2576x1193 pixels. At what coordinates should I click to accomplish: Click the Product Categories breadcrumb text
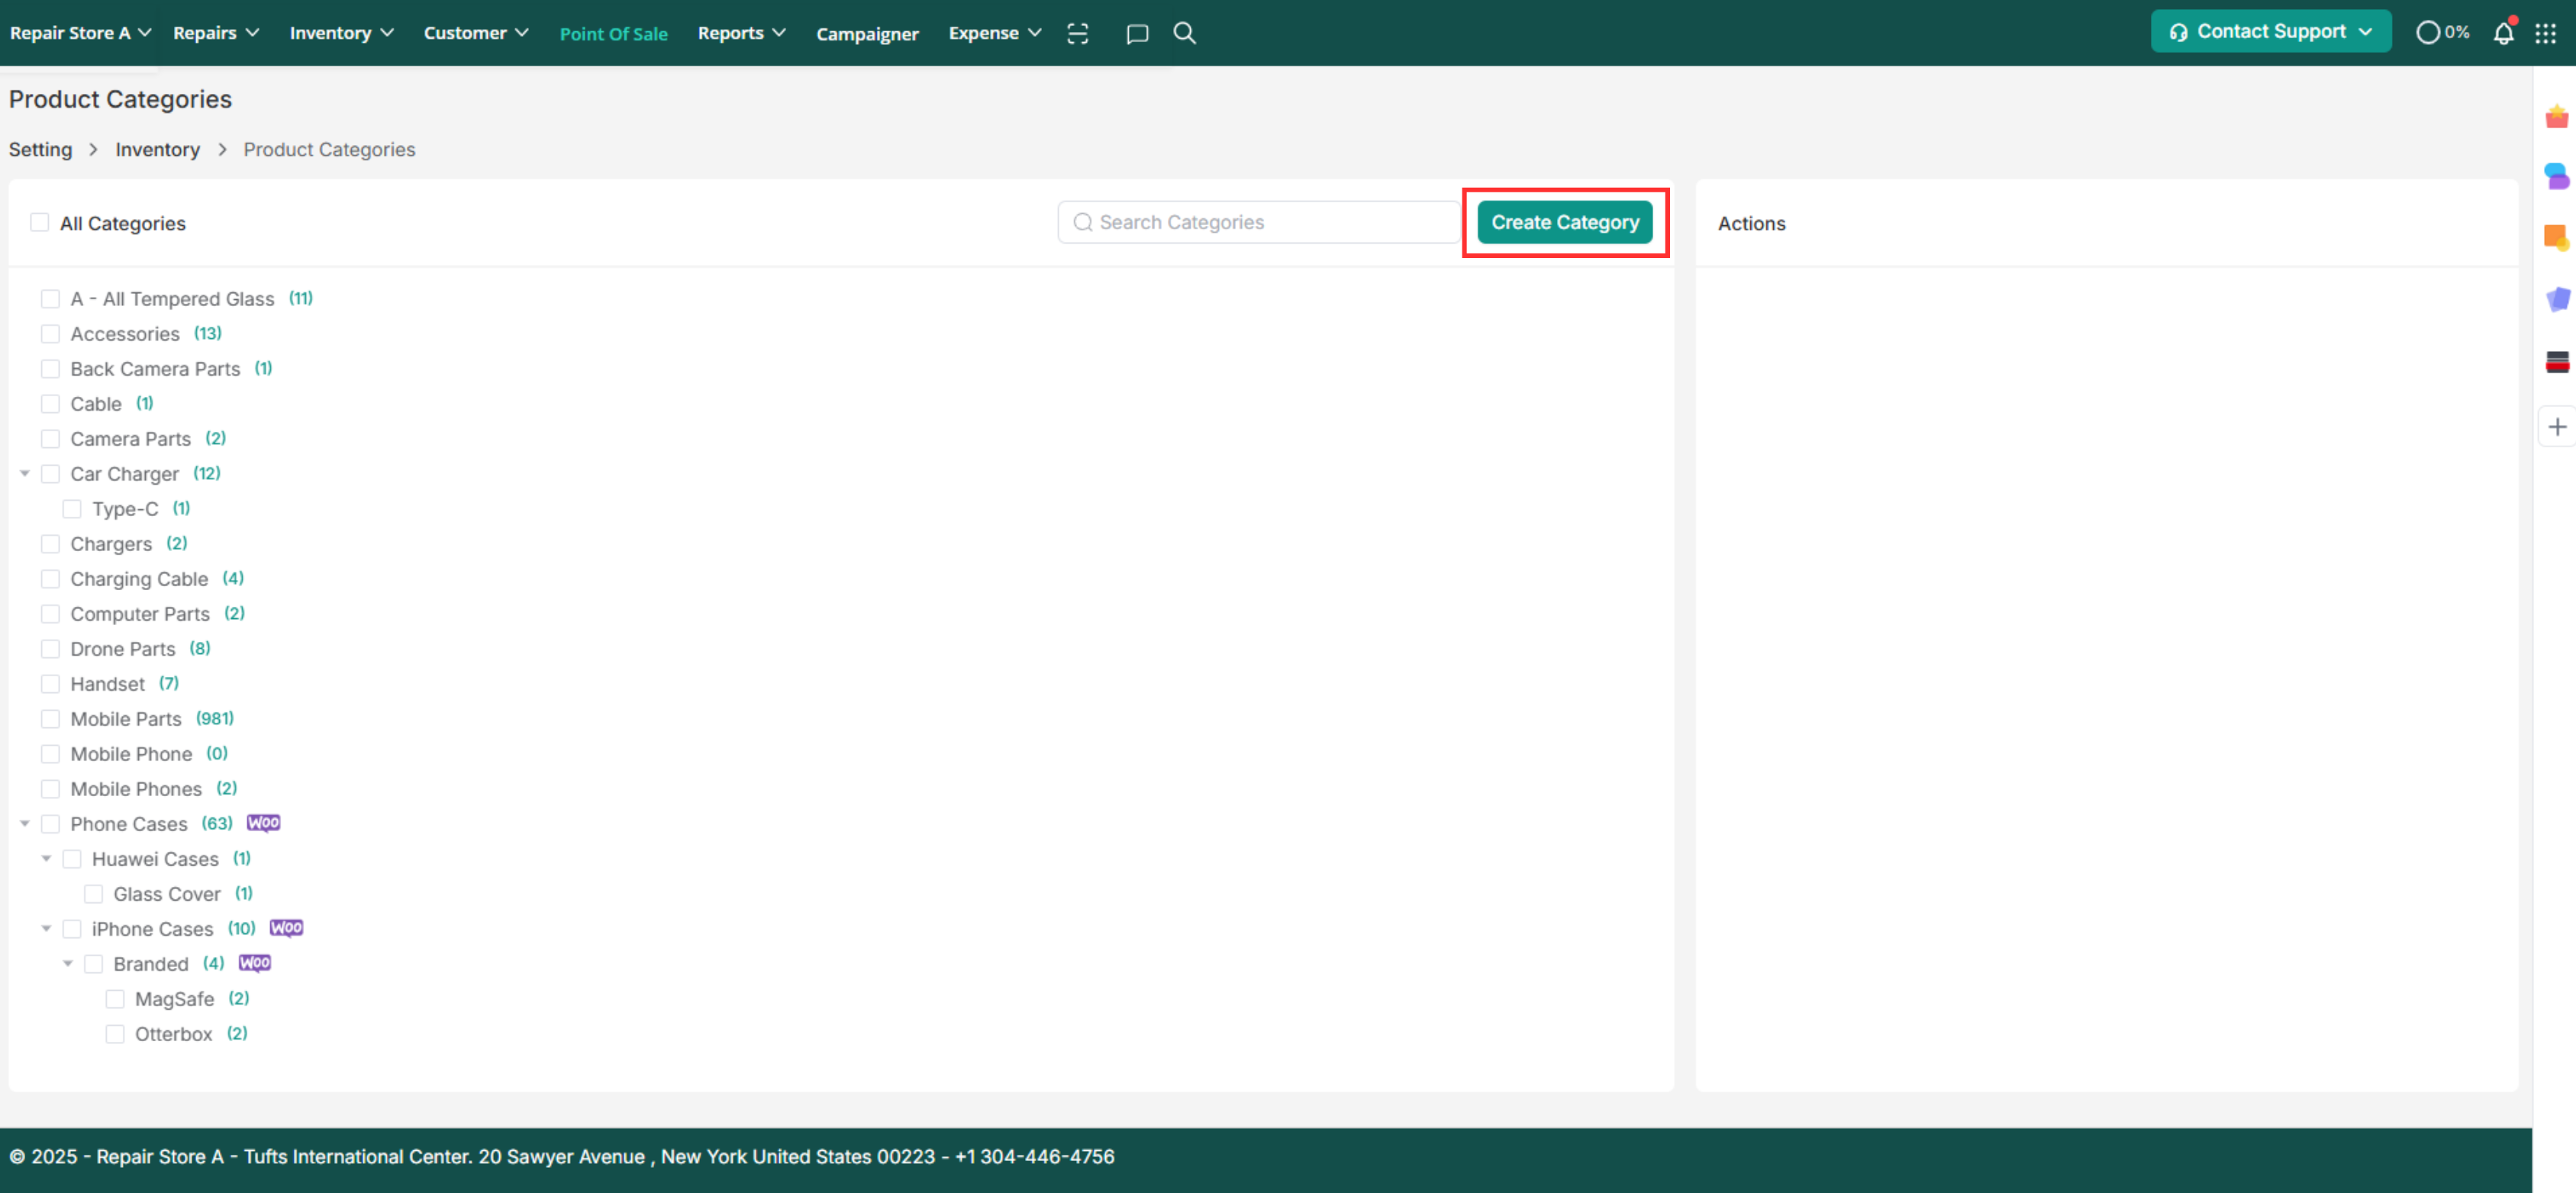(329, 149)
